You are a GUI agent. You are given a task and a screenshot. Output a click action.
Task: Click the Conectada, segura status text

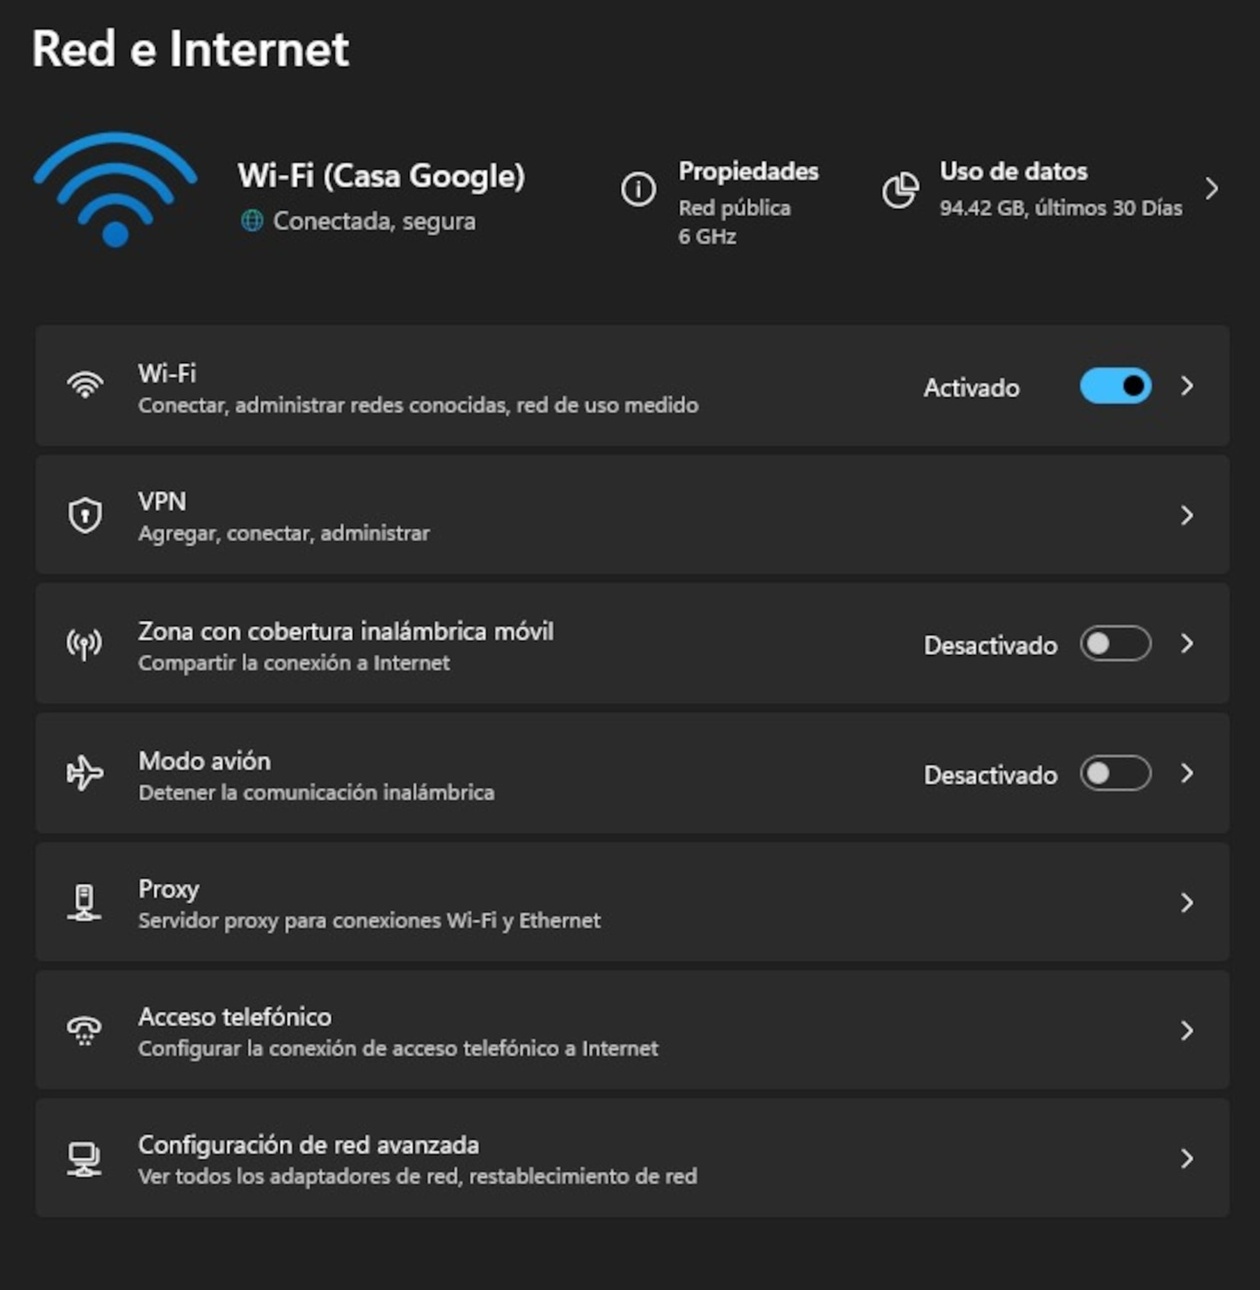[375, 221]
